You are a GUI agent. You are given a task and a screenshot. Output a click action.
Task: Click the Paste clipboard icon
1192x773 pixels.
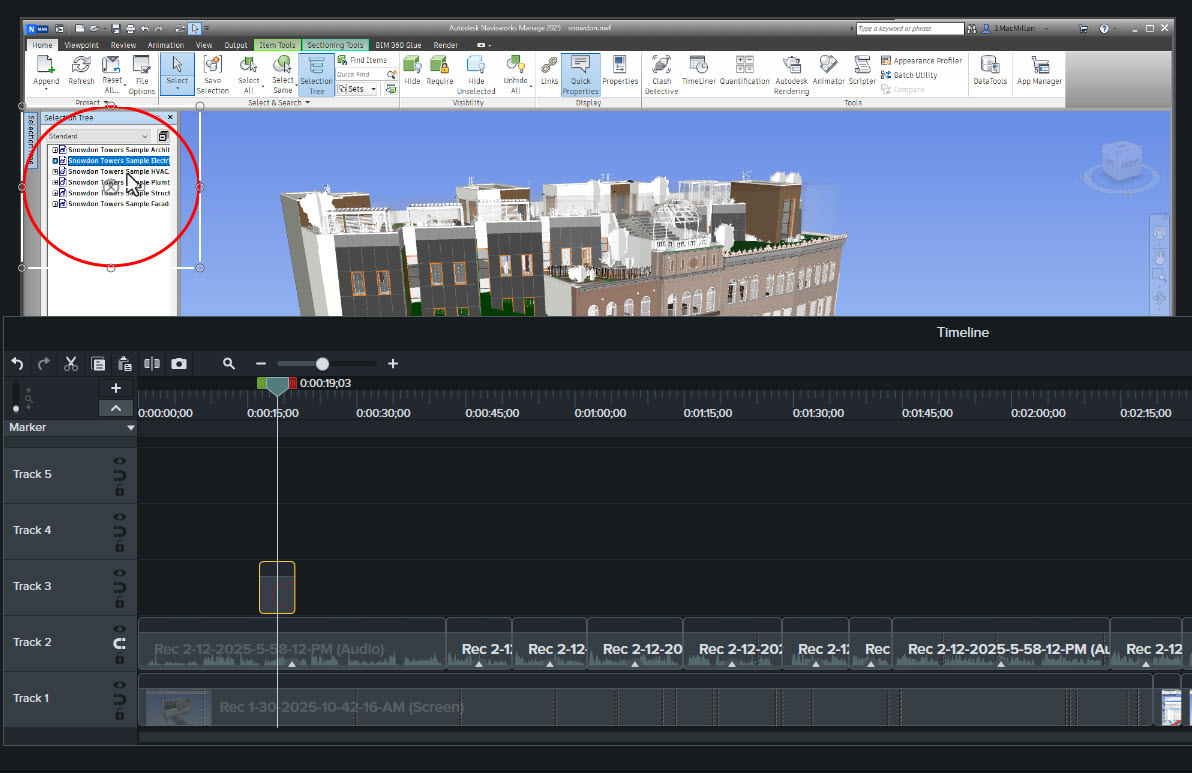(125, 364)
